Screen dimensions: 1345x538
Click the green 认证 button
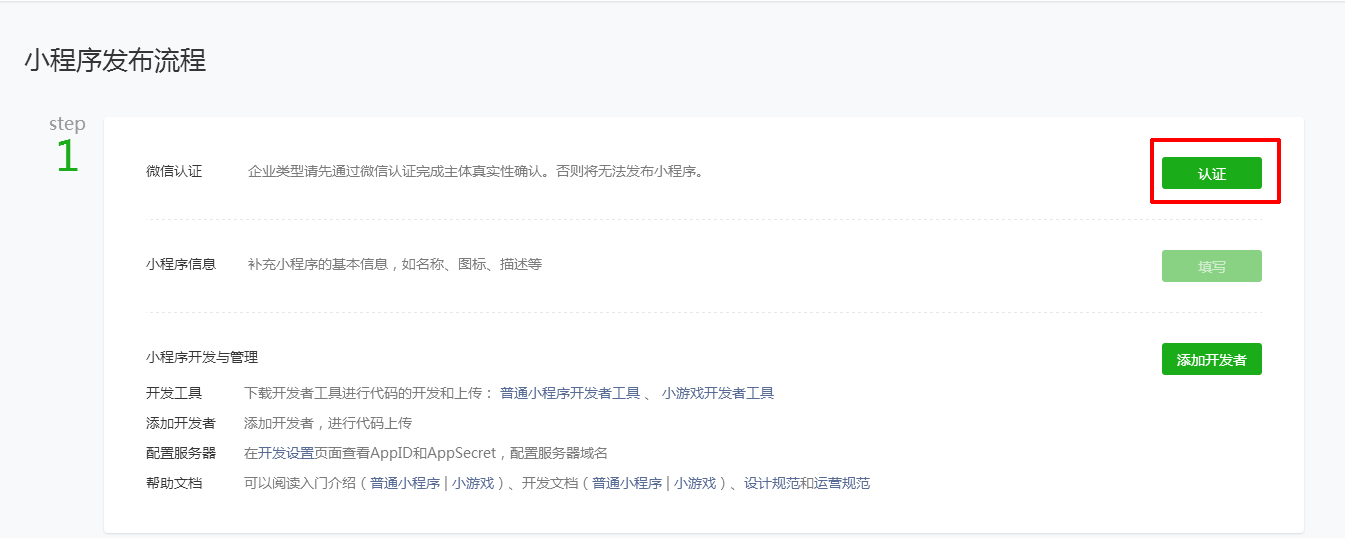[x=1211, y=173]
